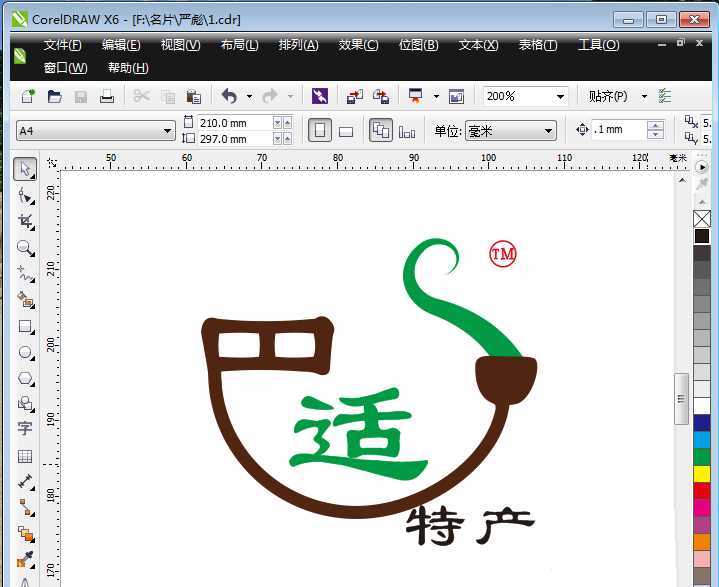719x587 pixels.
Task: Set landscape page orientation
Action: (346, 132)
